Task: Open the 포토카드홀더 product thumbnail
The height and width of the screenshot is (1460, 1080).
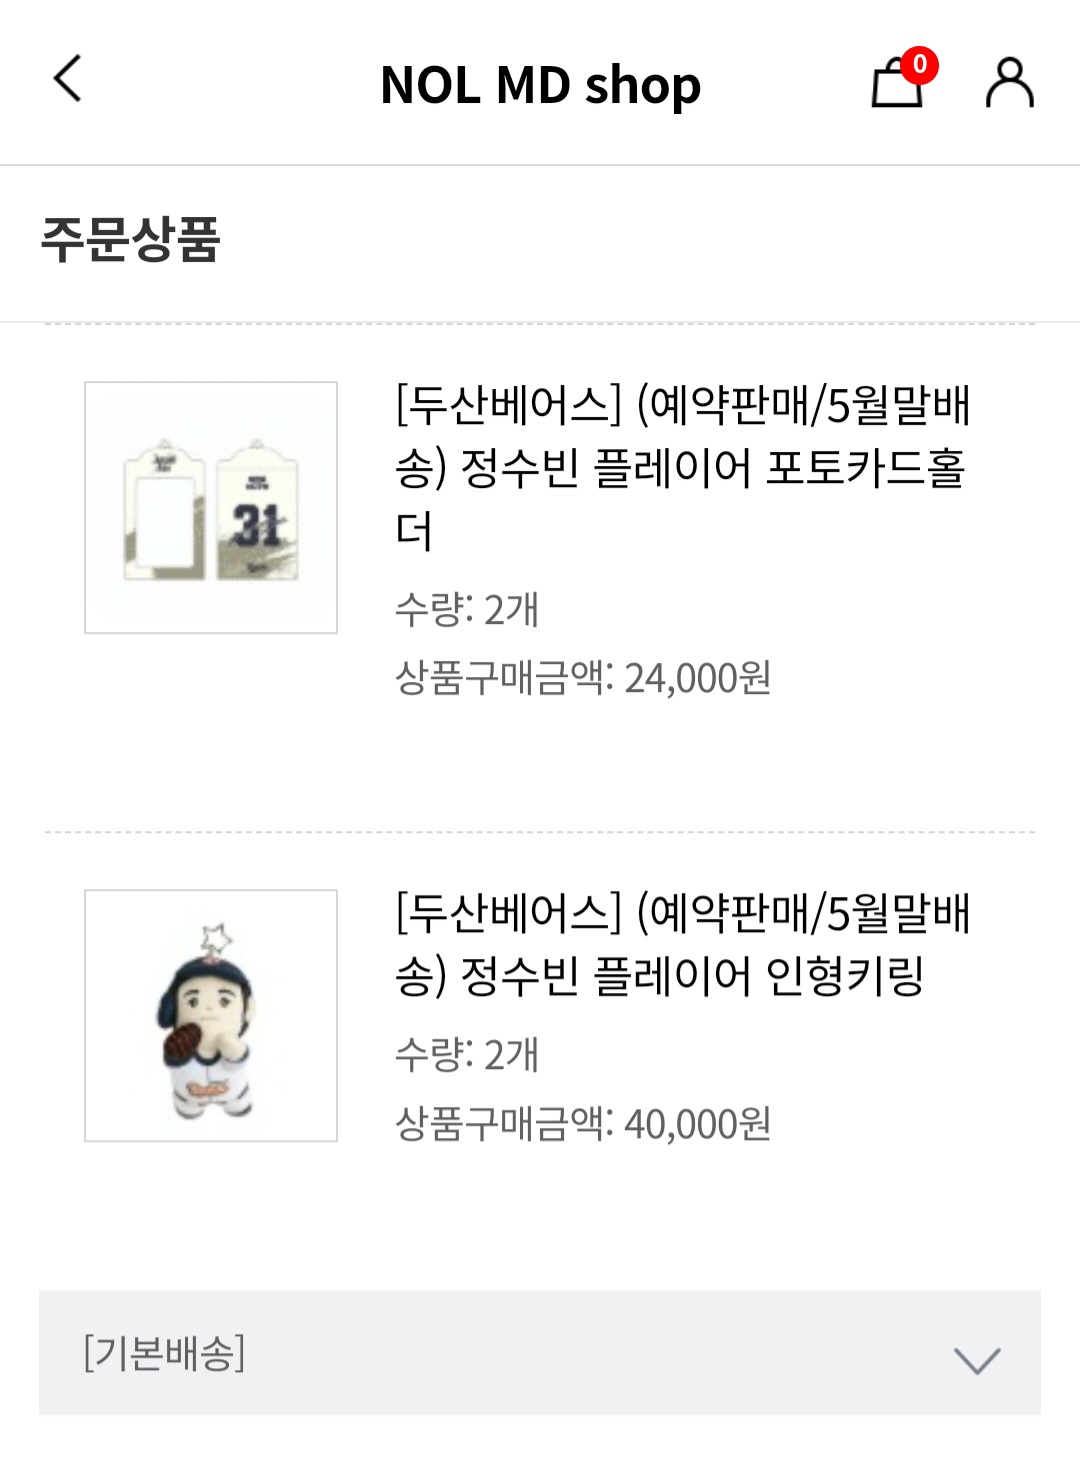Action: pyautogui.click(x=211, y=507)
